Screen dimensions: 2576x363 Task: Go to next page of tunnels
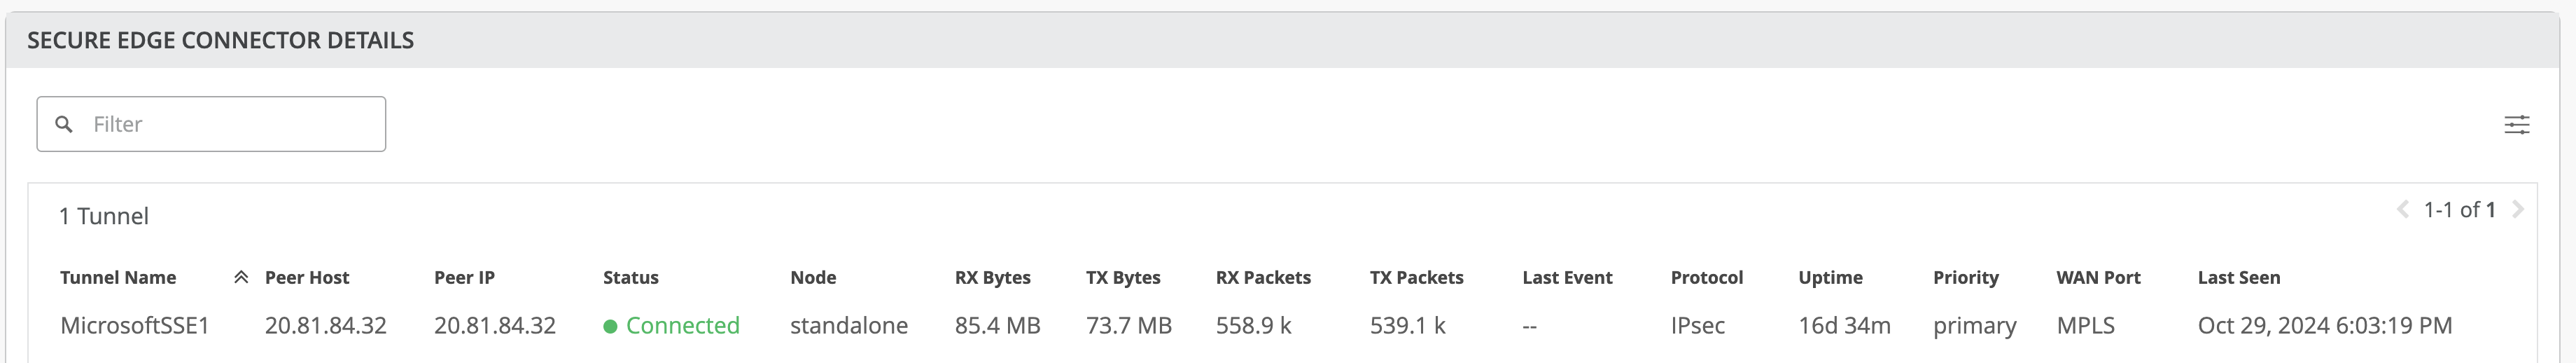click(x=2518, y=210)
